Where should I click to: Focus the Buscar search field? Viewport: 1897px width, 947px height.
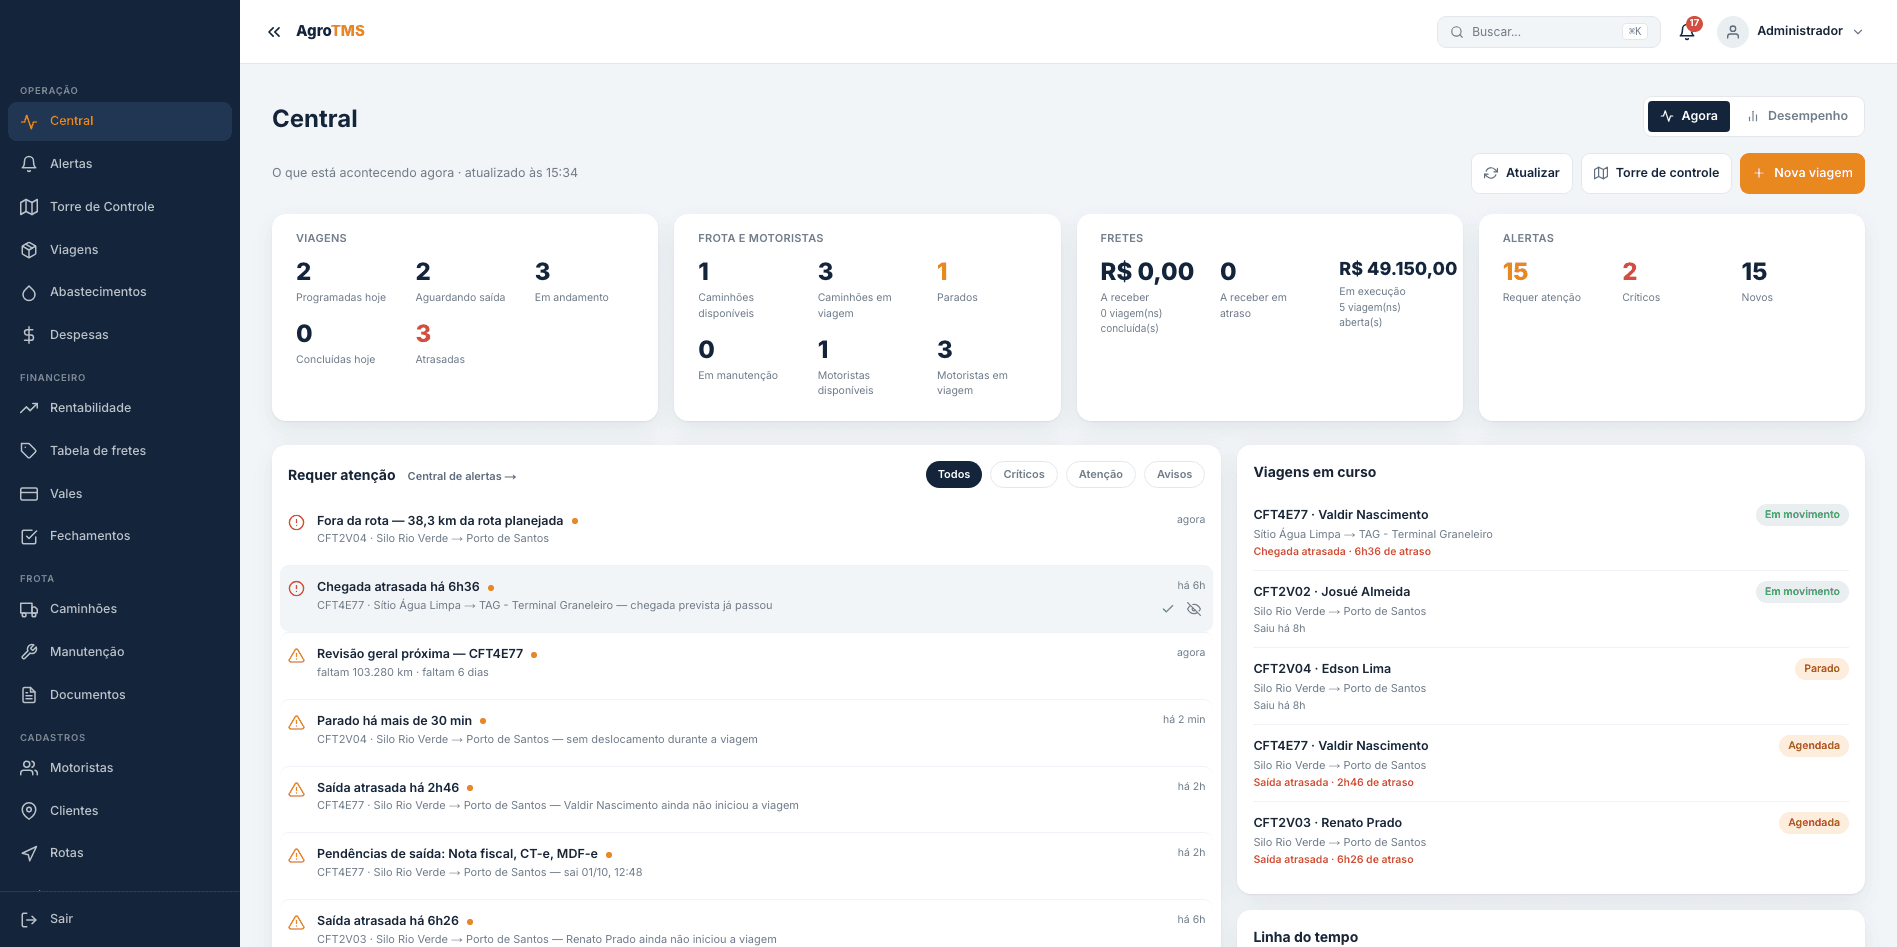[1548, 32]
